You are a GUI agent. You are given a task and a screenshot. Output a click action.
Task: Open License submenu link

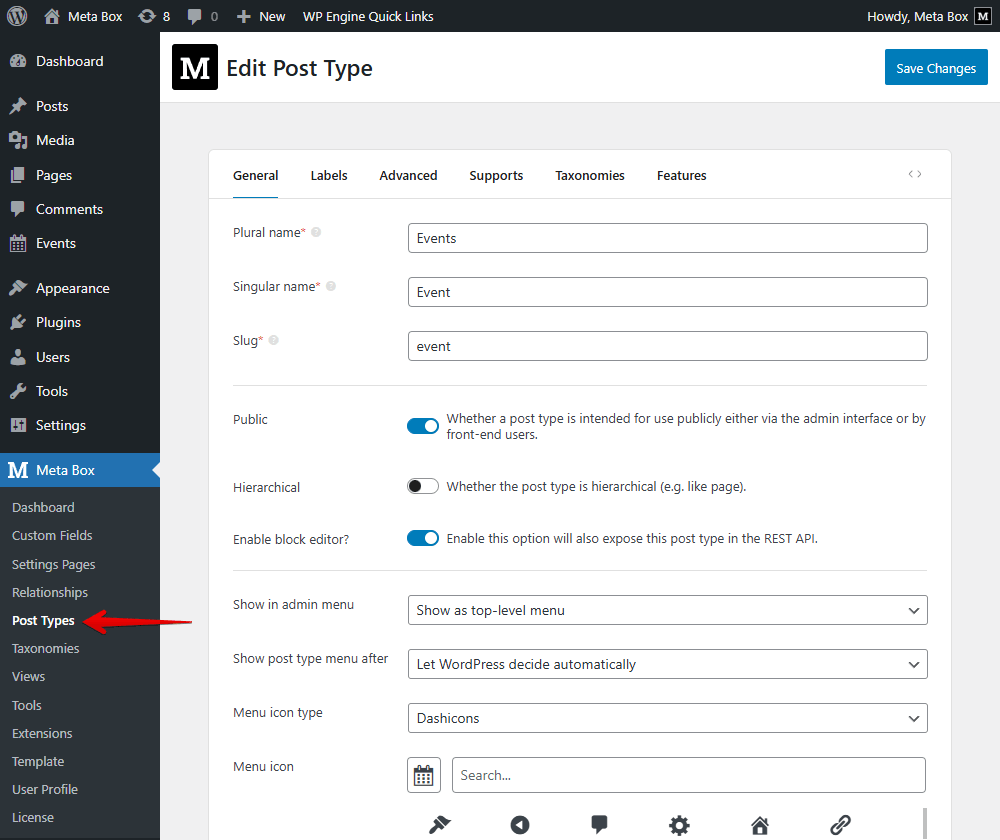pos(33,818)
